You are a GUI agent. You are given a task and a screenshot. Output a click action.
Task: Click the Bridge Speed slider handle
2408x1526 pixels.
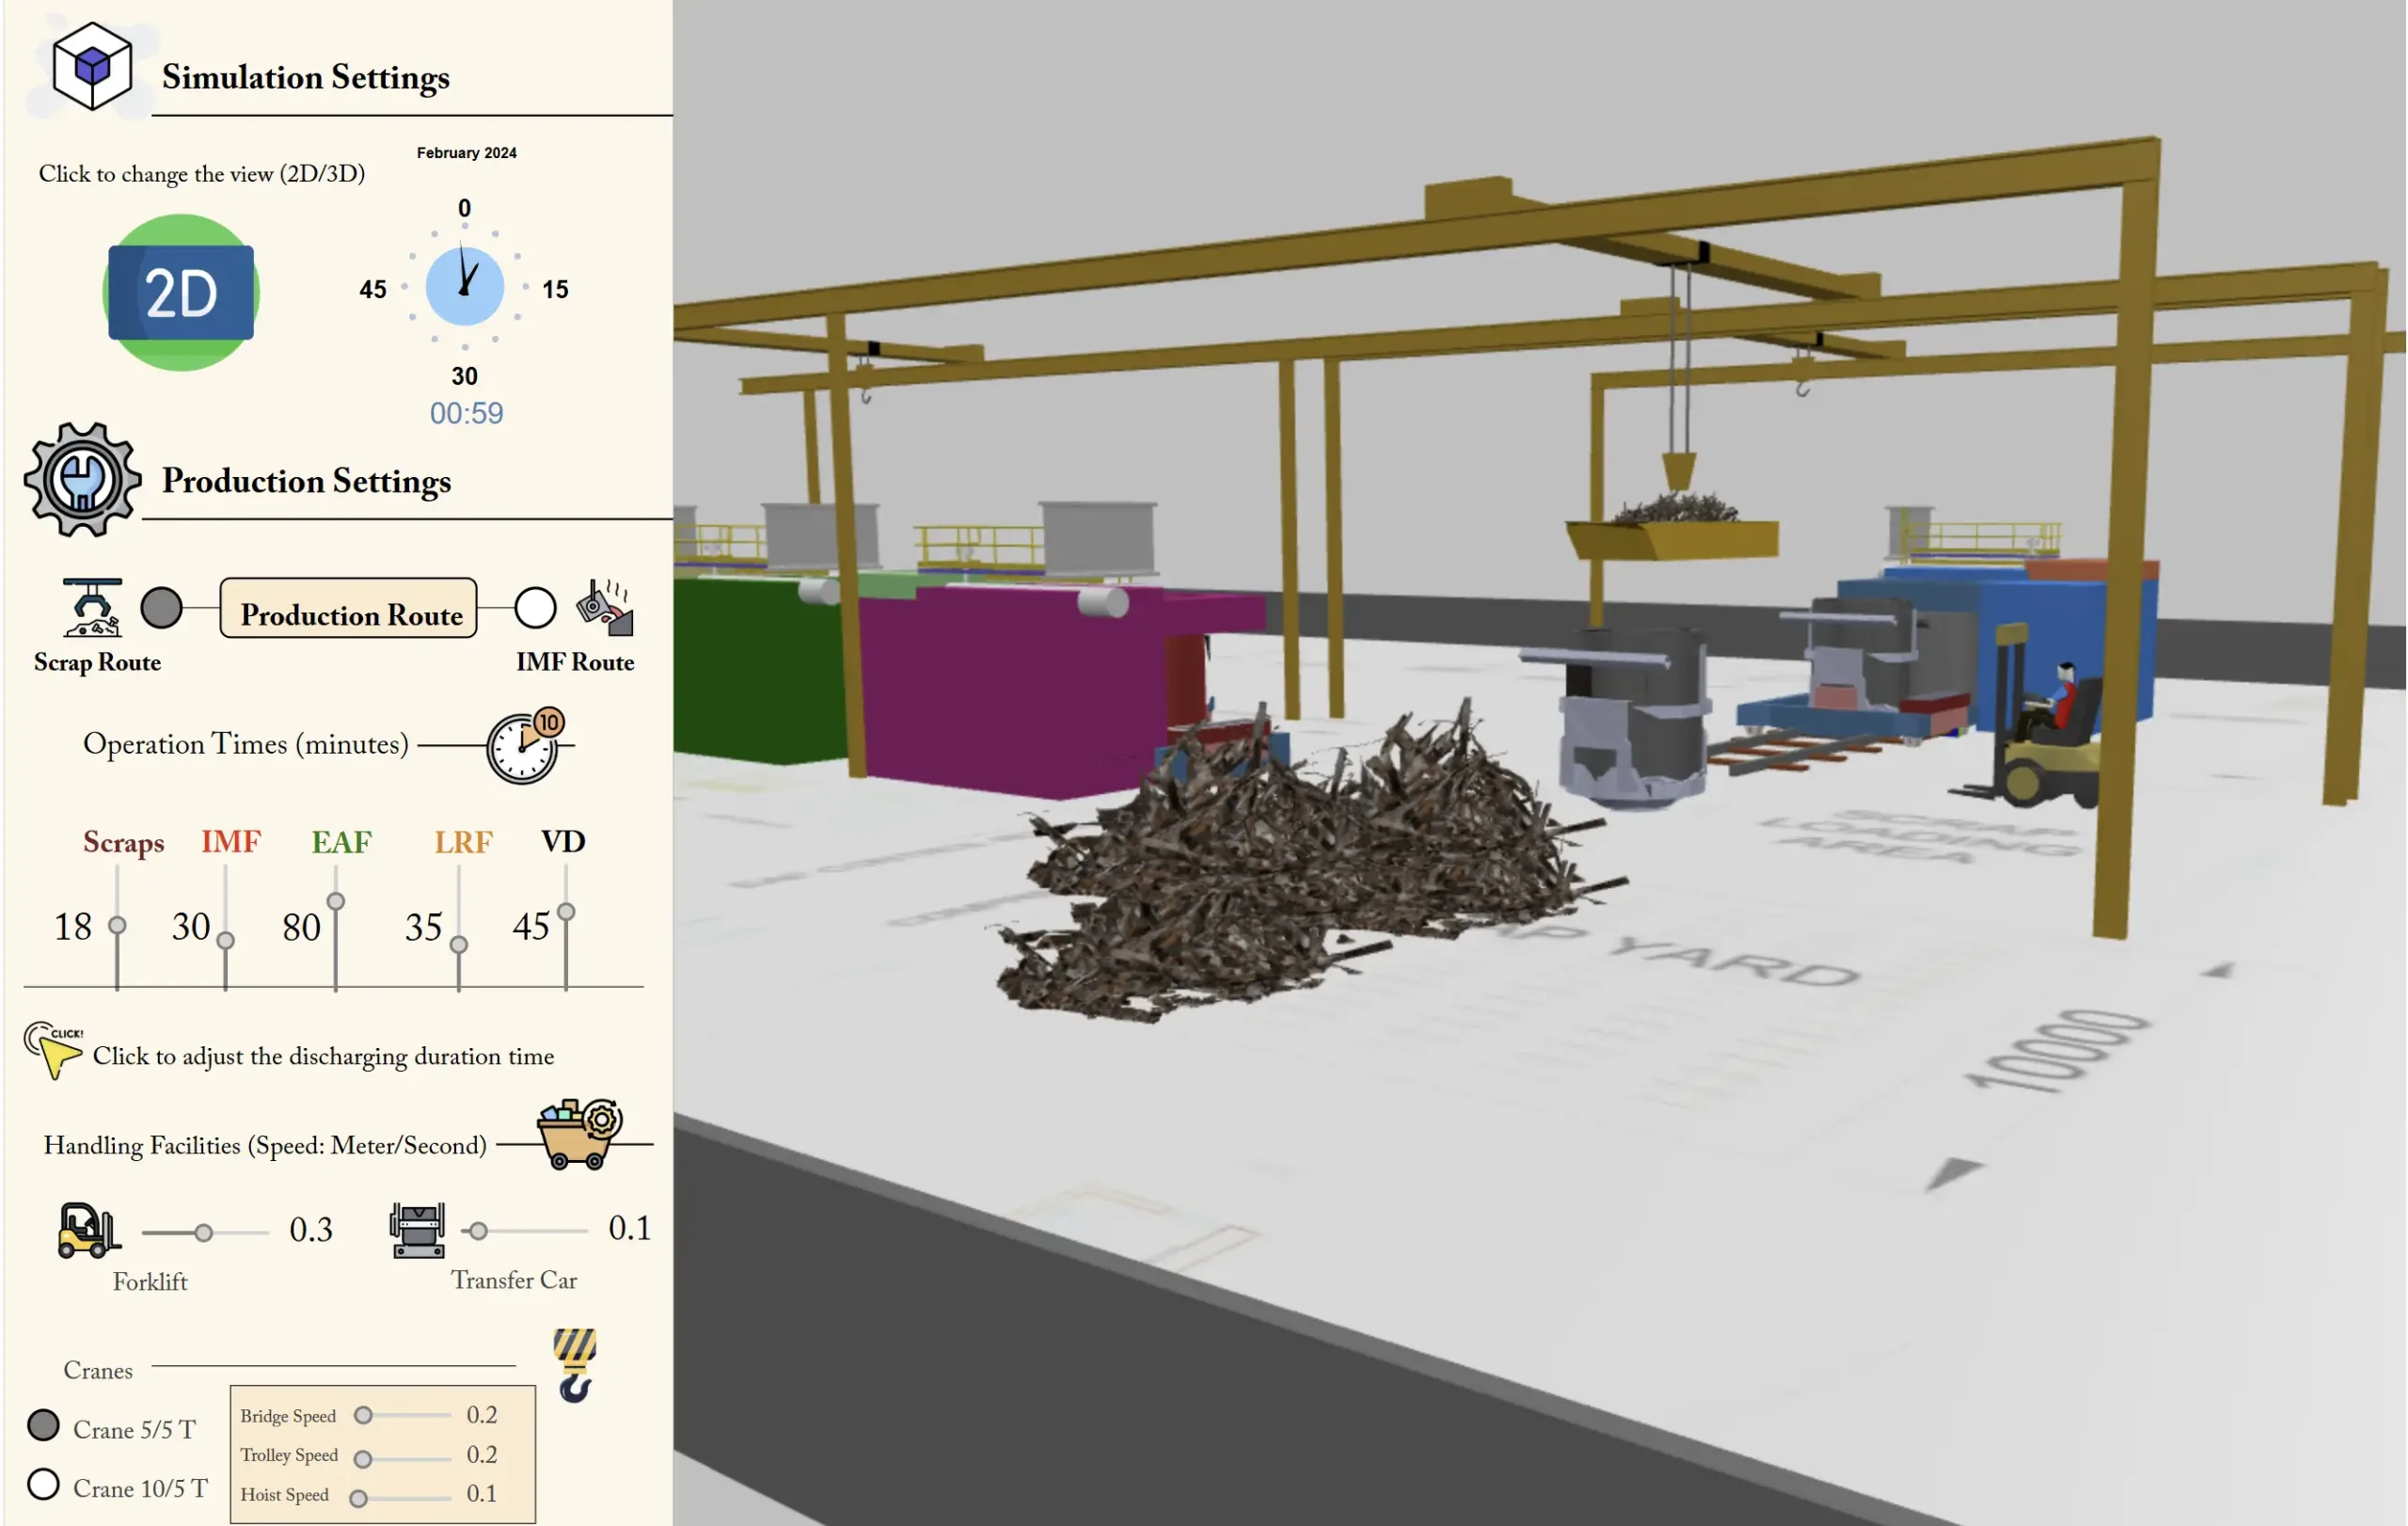(364, 1415)
